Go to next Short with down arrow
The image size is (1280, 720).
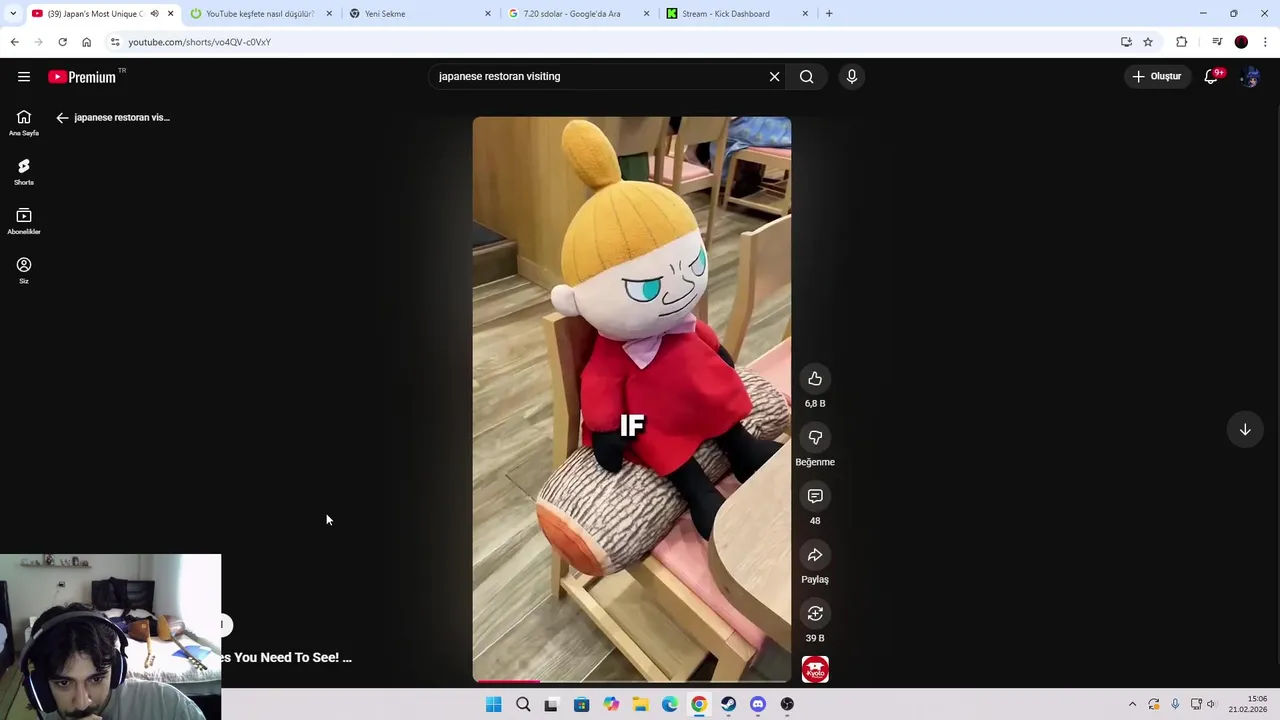(x=1245, y=430)
